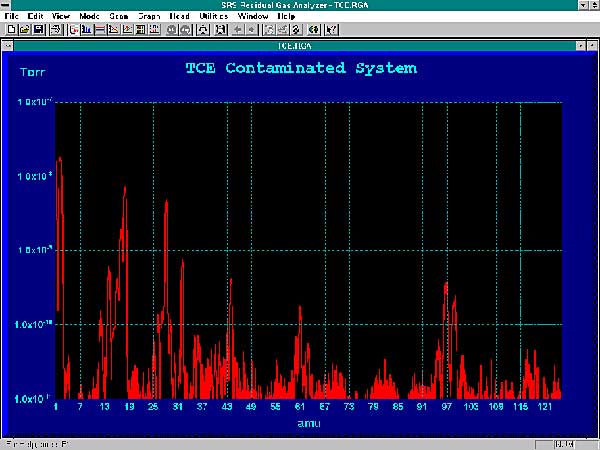This screenshot has height=450, width=600.
Task: Open the File menu
Action: click(x=11, y=17)
